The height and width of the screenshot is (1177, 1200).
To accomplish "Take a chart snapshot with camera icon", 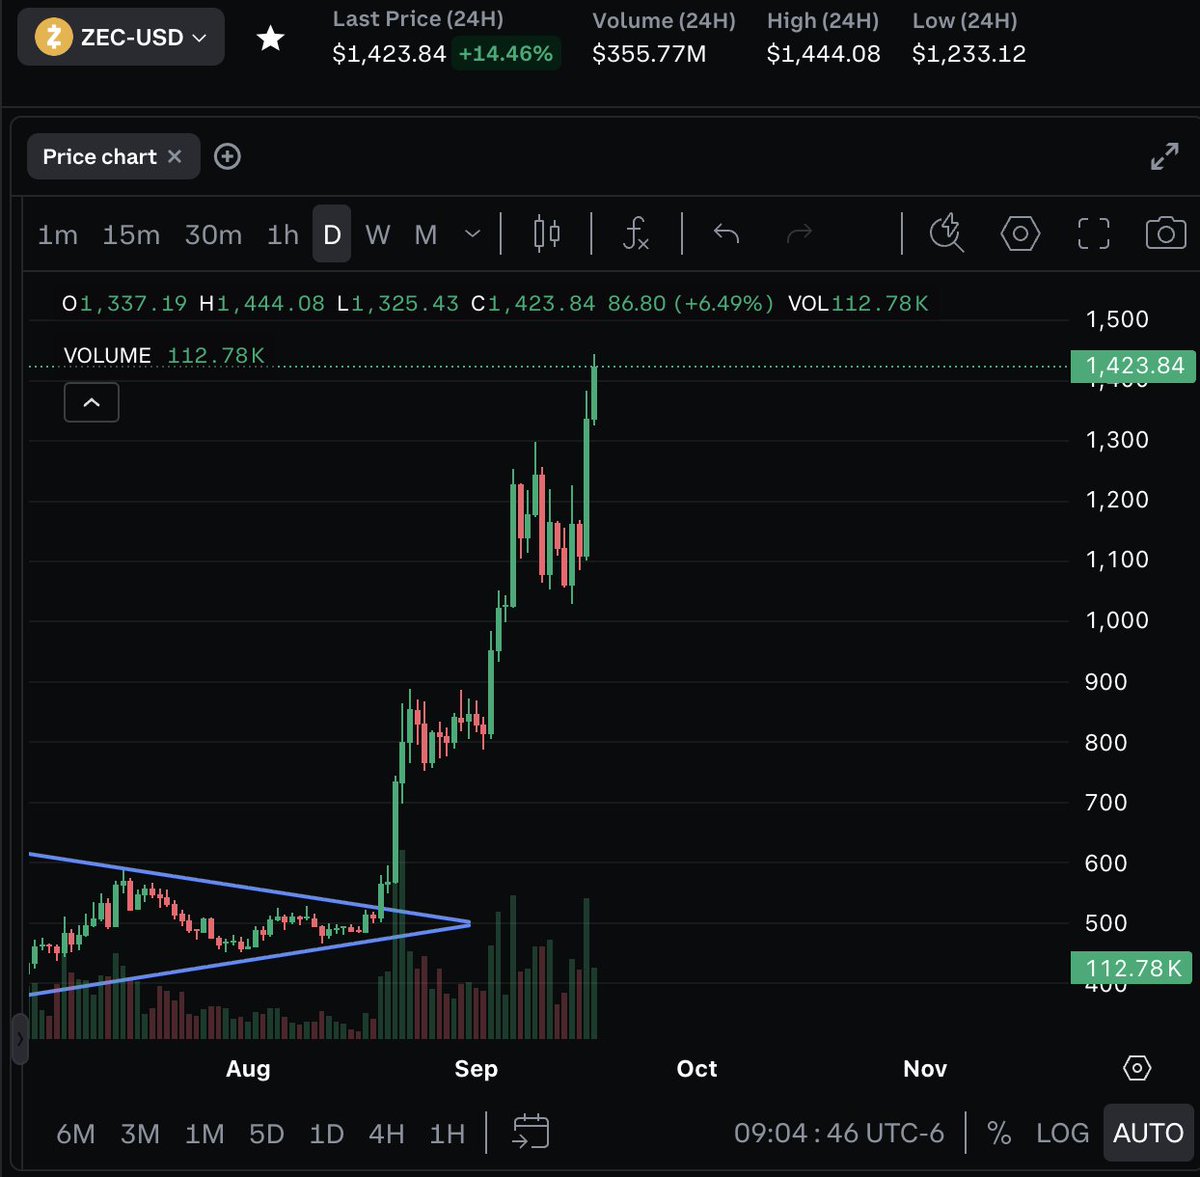I will 1165,233.
